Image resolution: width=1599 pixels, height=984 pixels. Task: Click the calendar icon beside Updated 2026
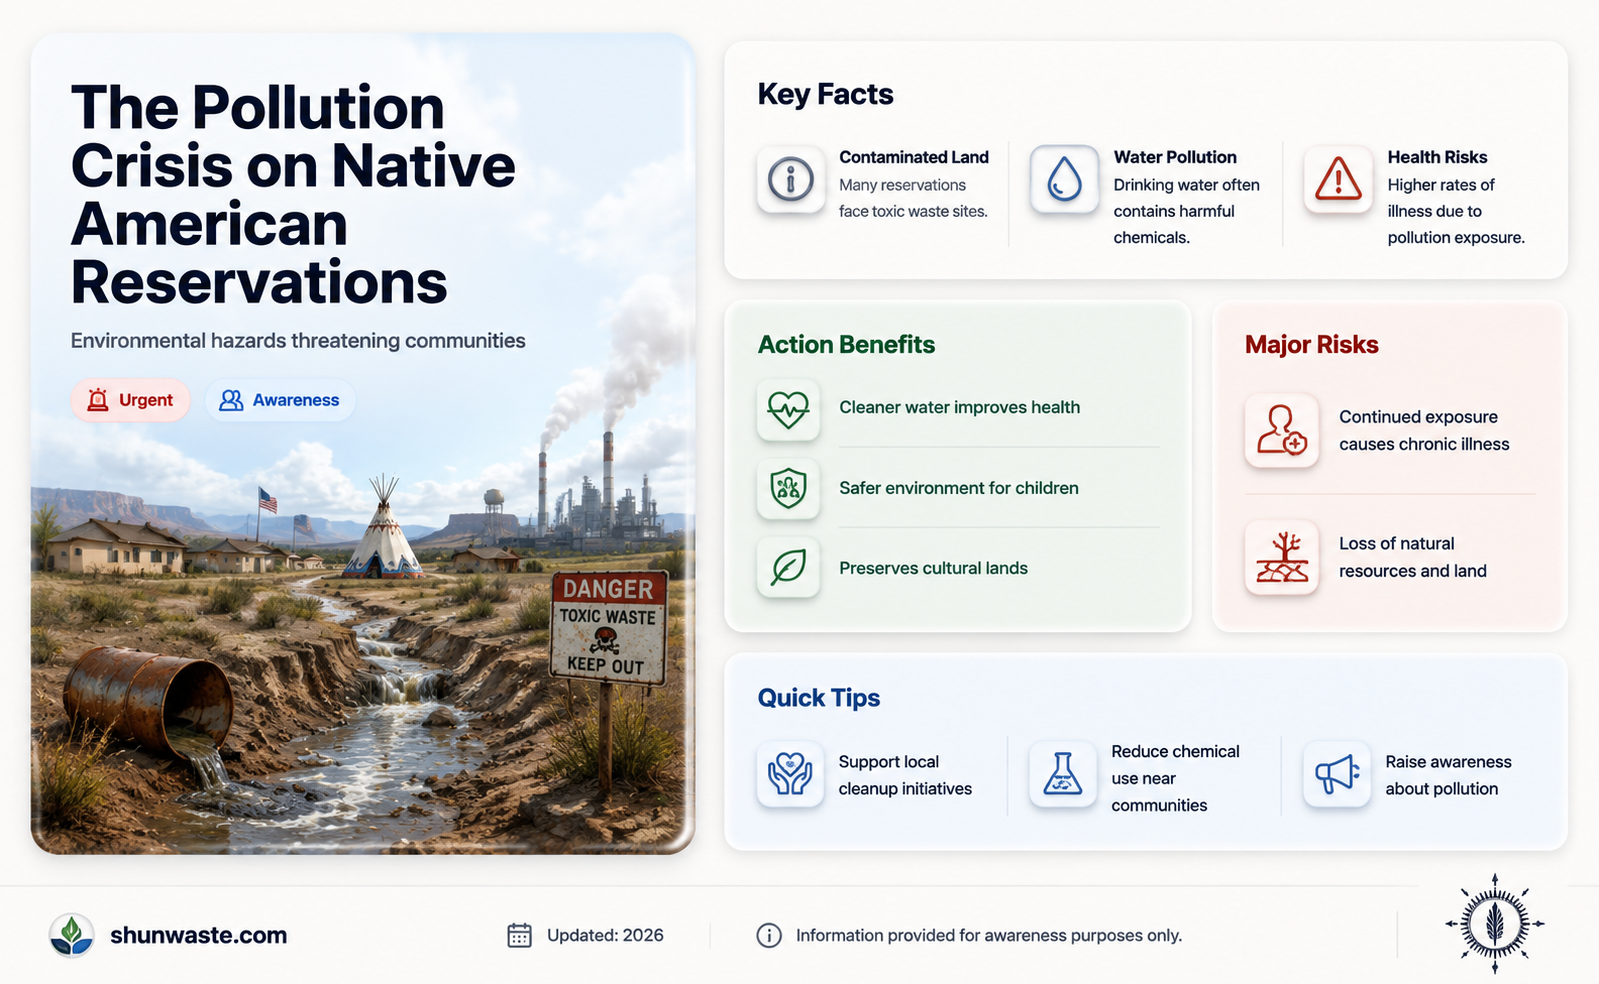[x=519, y=935]
